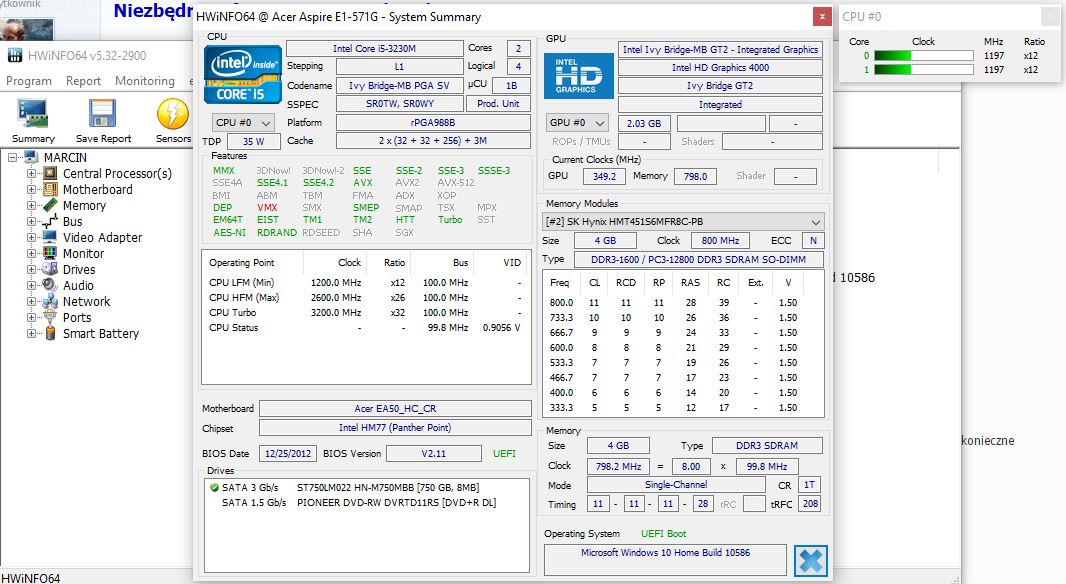Expand the Drives tree node

coord(31,269)
